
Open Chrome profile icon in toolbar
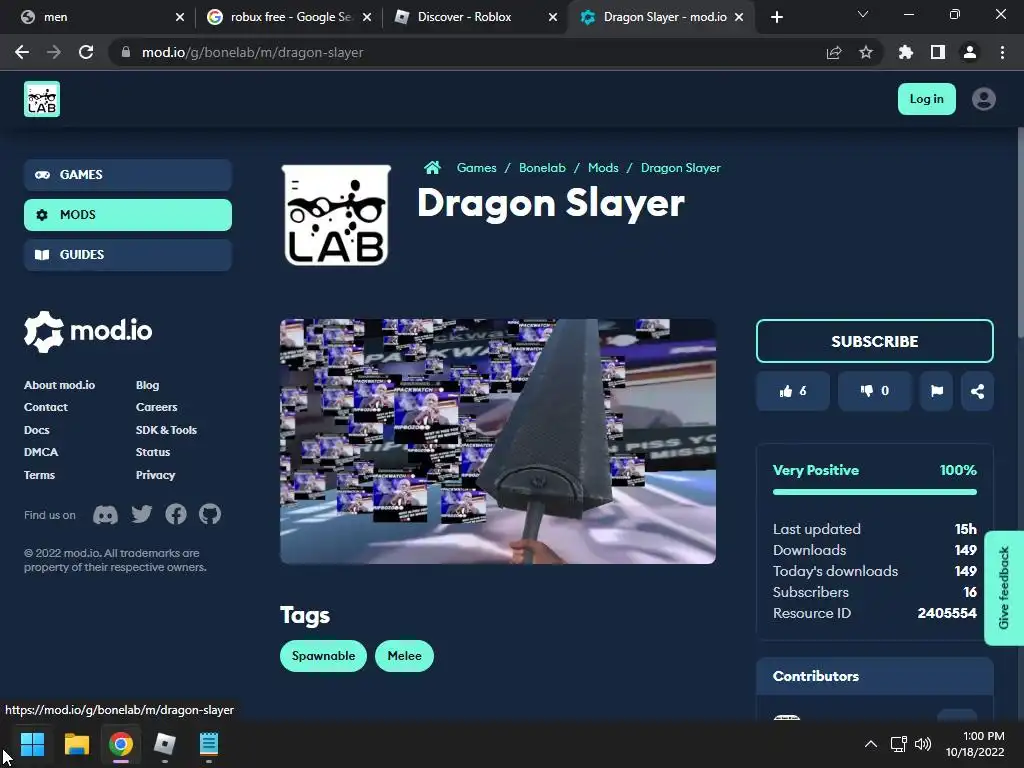[x=970, y=52]
